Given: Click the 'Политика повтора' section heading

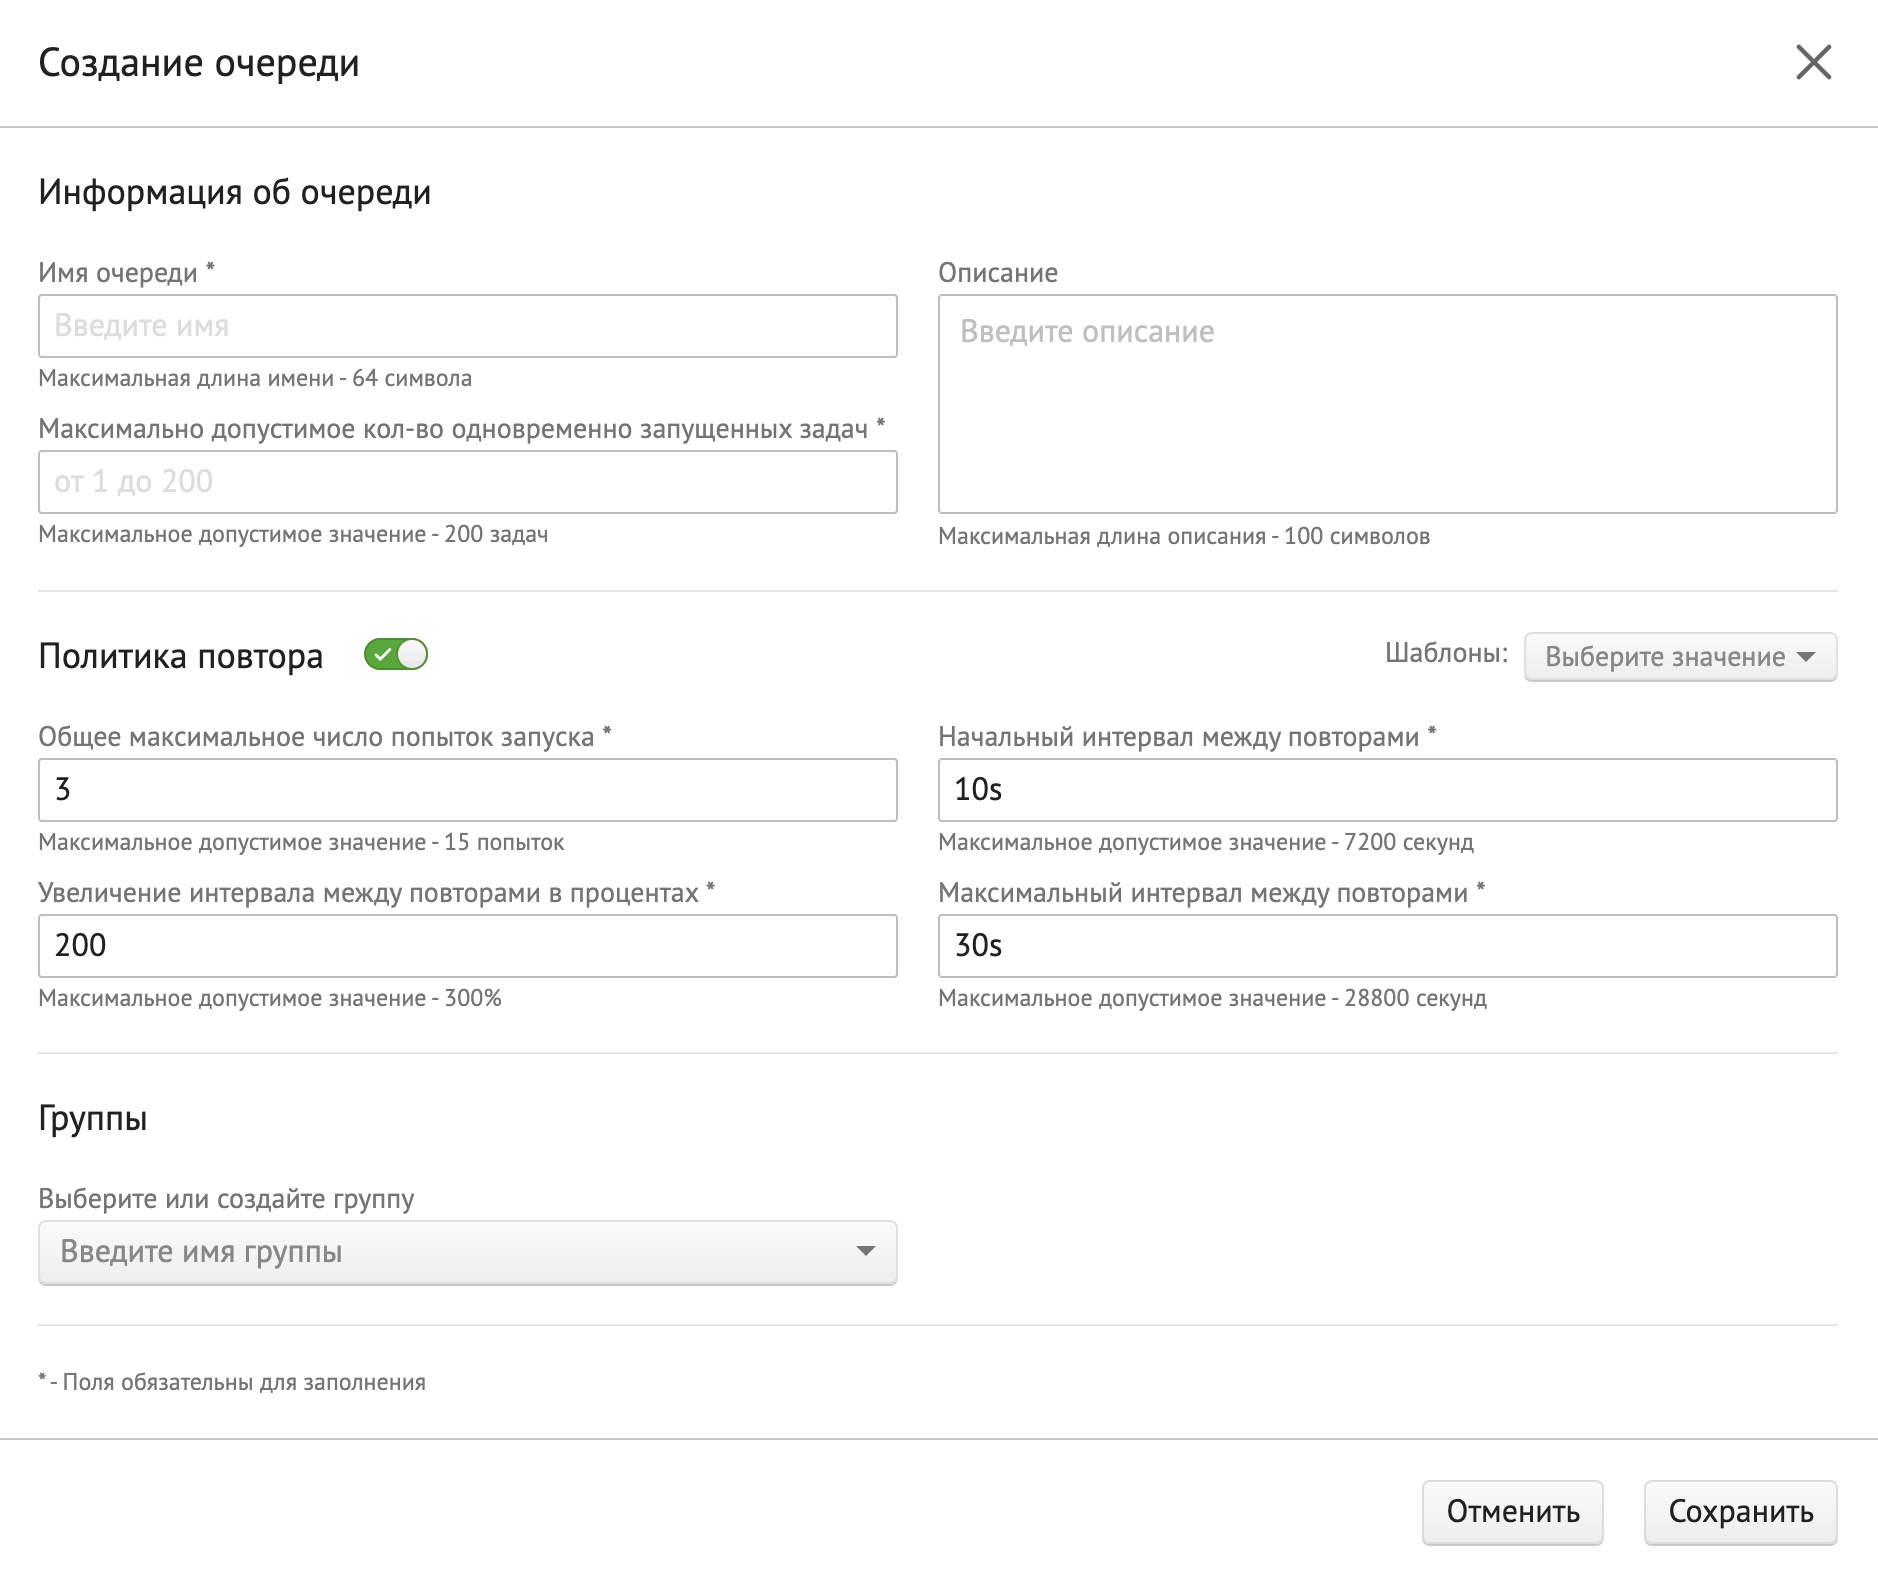Looking at the screenshot, I should point(181,656).
